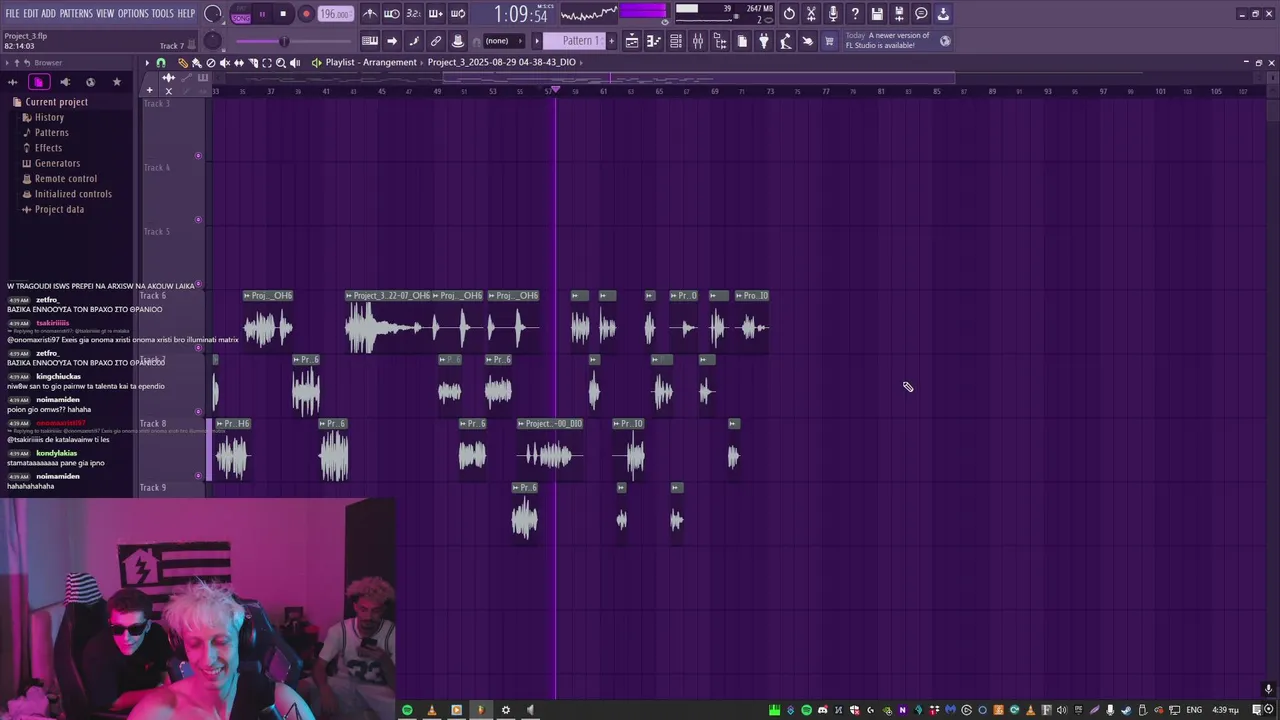Click the render as audio file icon
The image size is (1280, 720).
tap(899, 14)
